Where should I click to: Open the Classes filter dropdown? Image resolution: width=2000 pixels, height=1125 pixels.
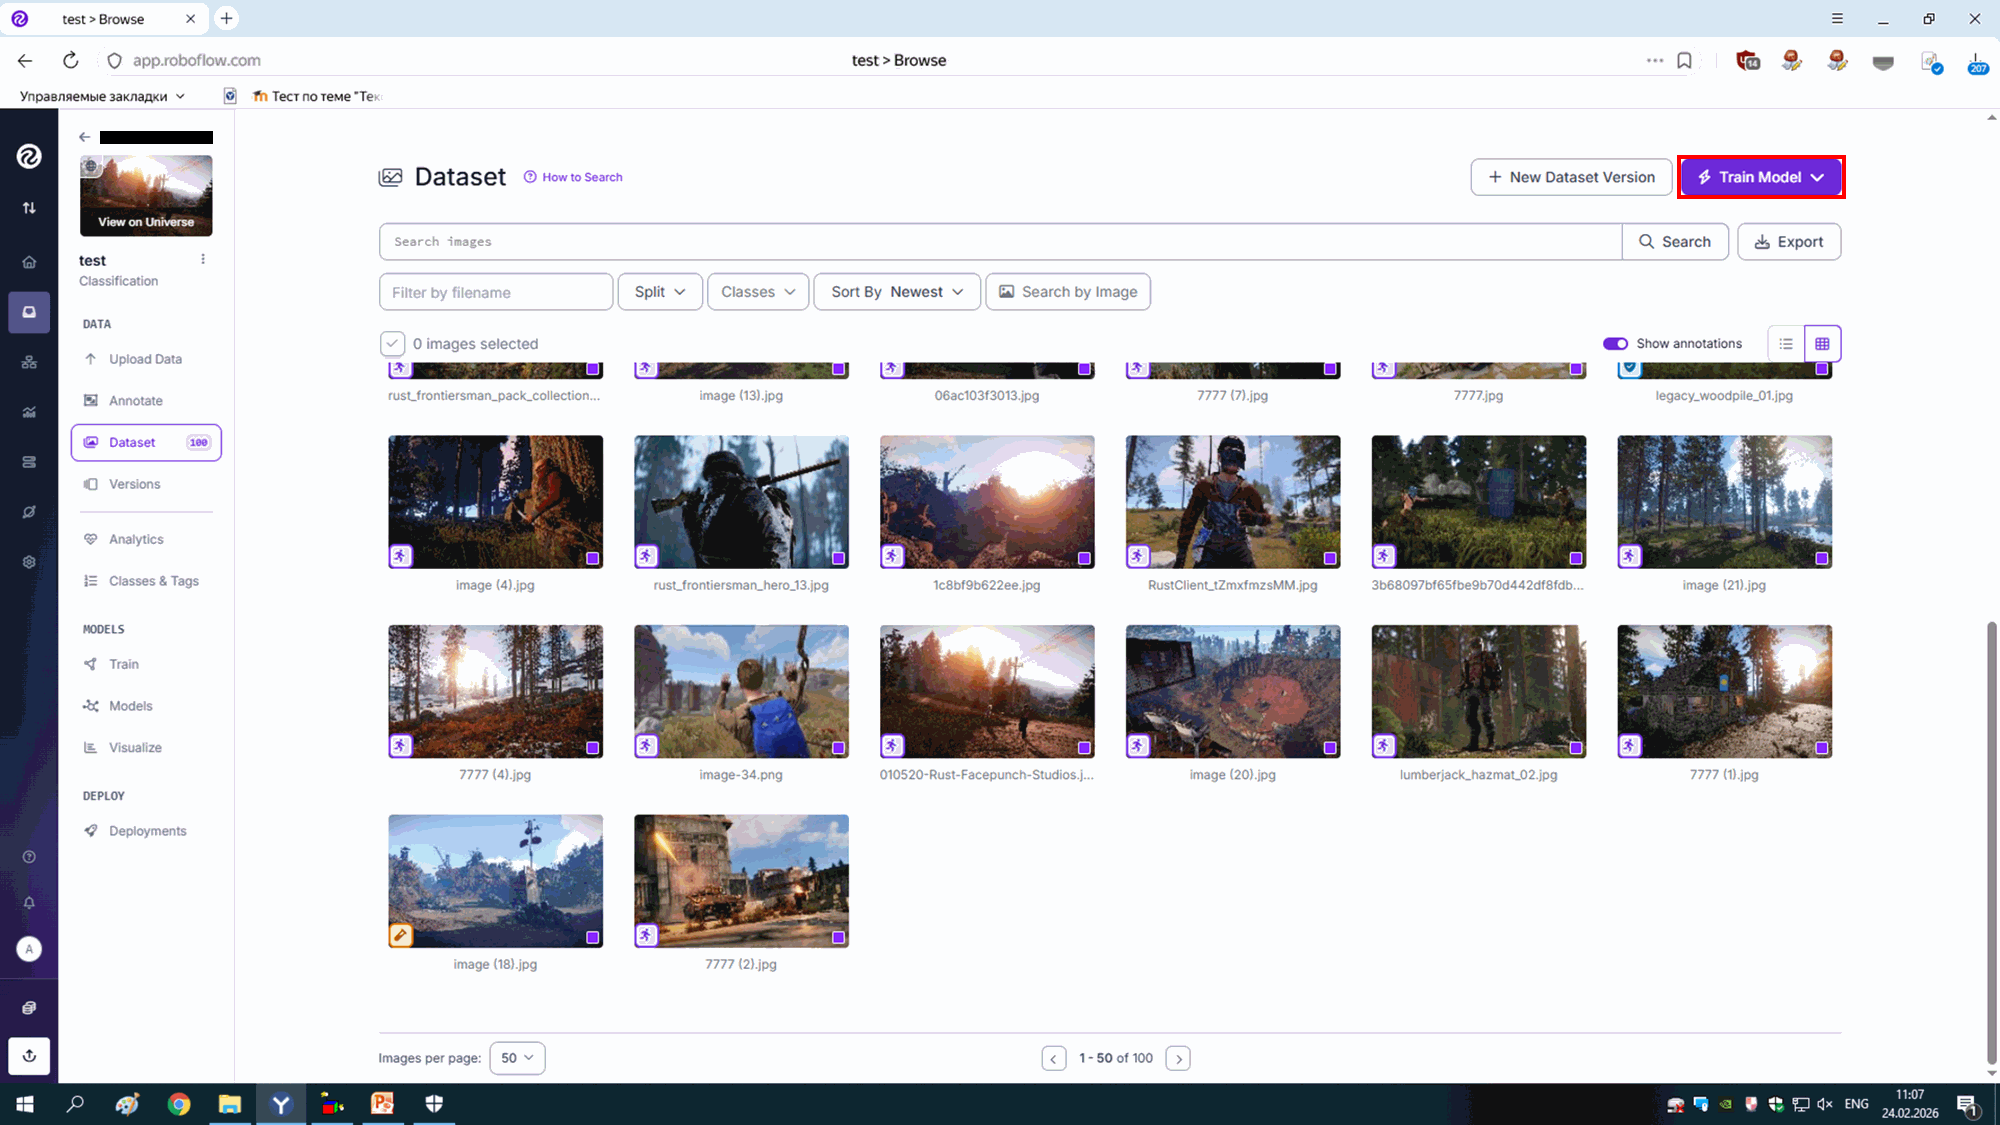758,292
